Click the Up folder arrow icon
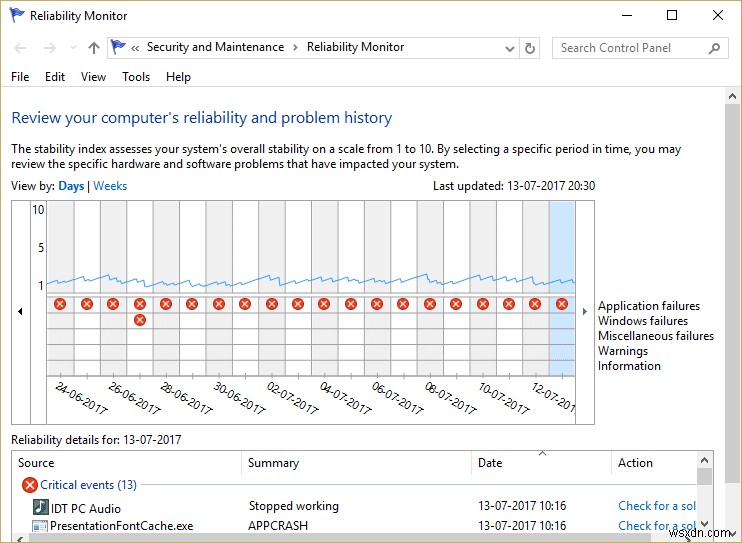Image resolution: width=742 pixels, height=543 pixels. (94, 48)
